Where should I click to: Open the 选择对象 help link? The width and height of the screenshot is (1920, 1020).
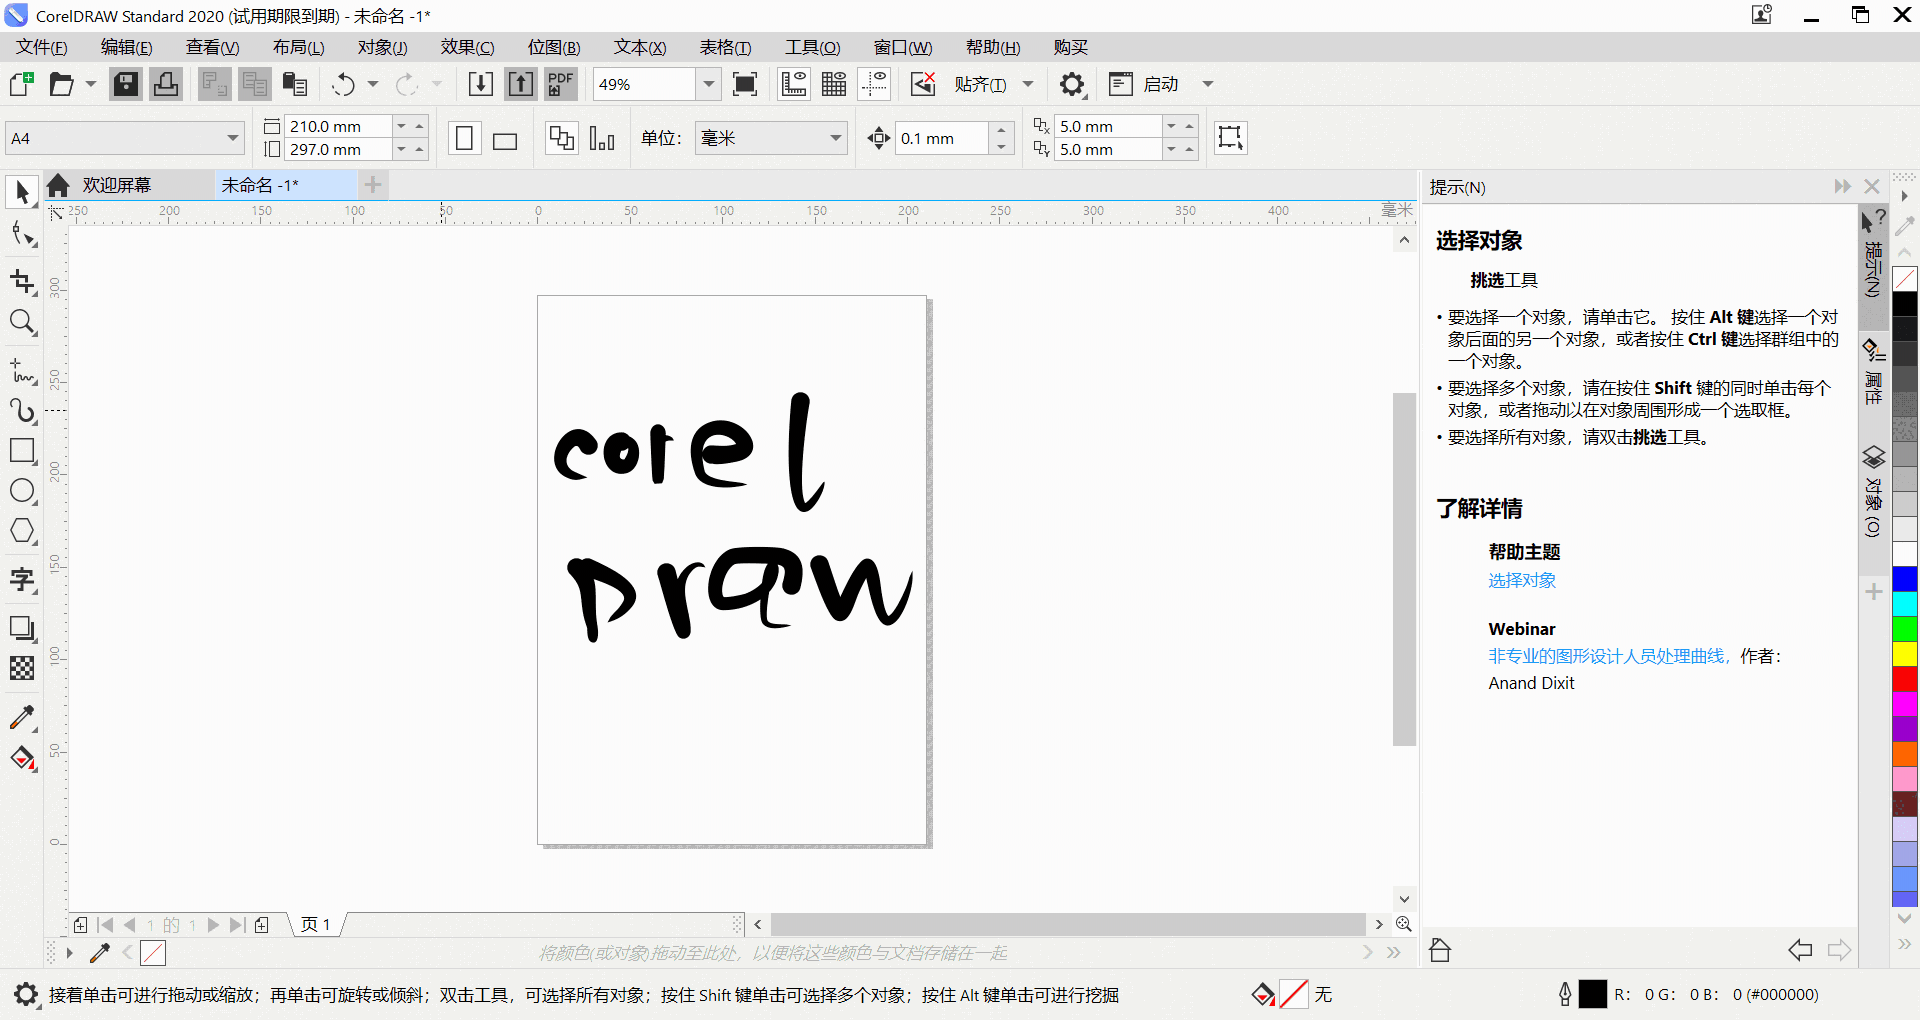click(x=1521, y=580)
